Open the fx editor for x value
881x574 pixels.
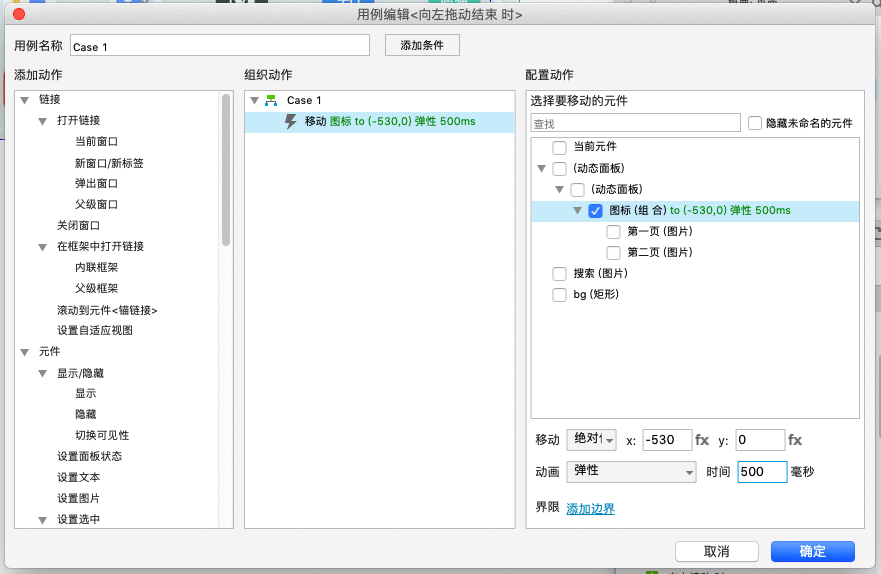point(702,440)
